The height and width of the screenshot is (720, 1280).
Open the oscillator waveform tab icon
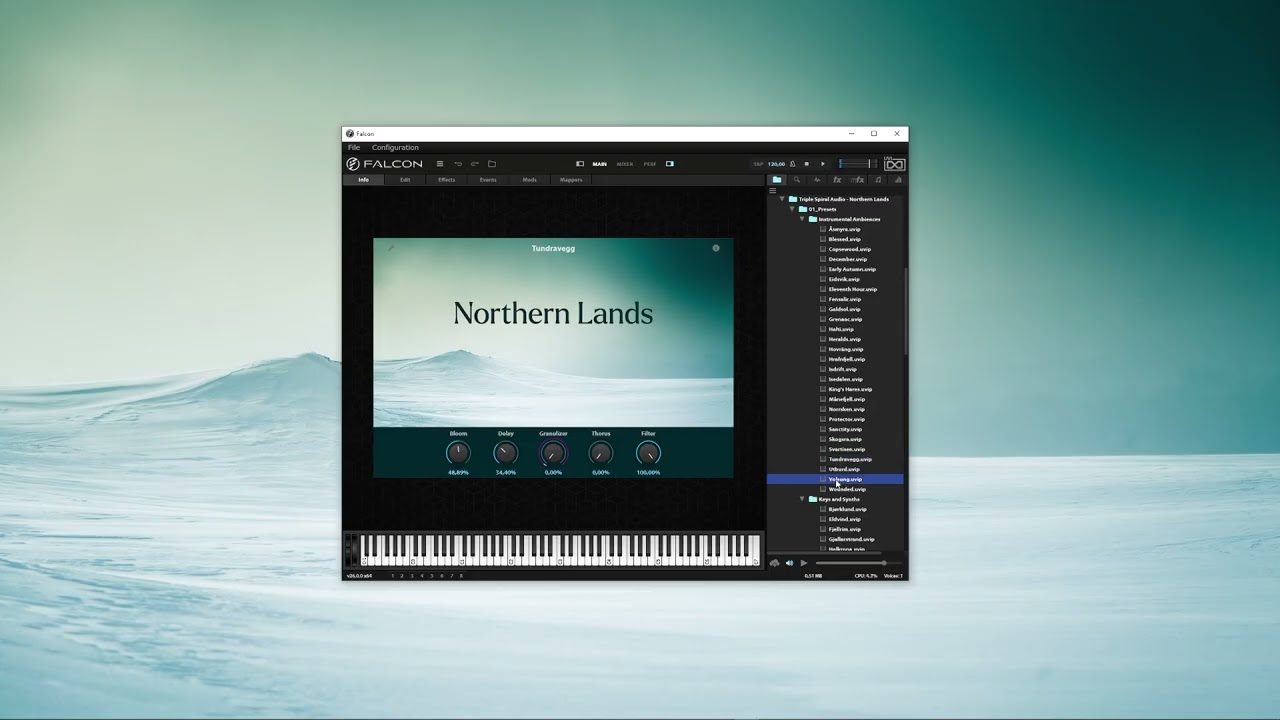coord(817,180)
